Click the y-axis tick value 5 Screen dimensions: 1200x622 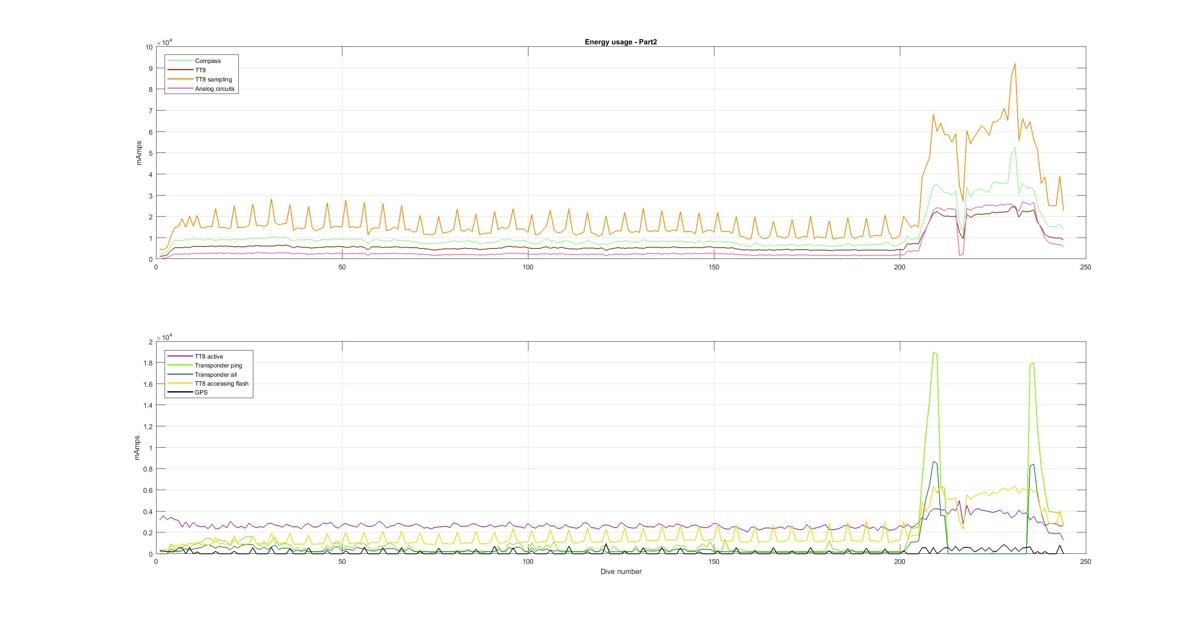pos(150,153)
